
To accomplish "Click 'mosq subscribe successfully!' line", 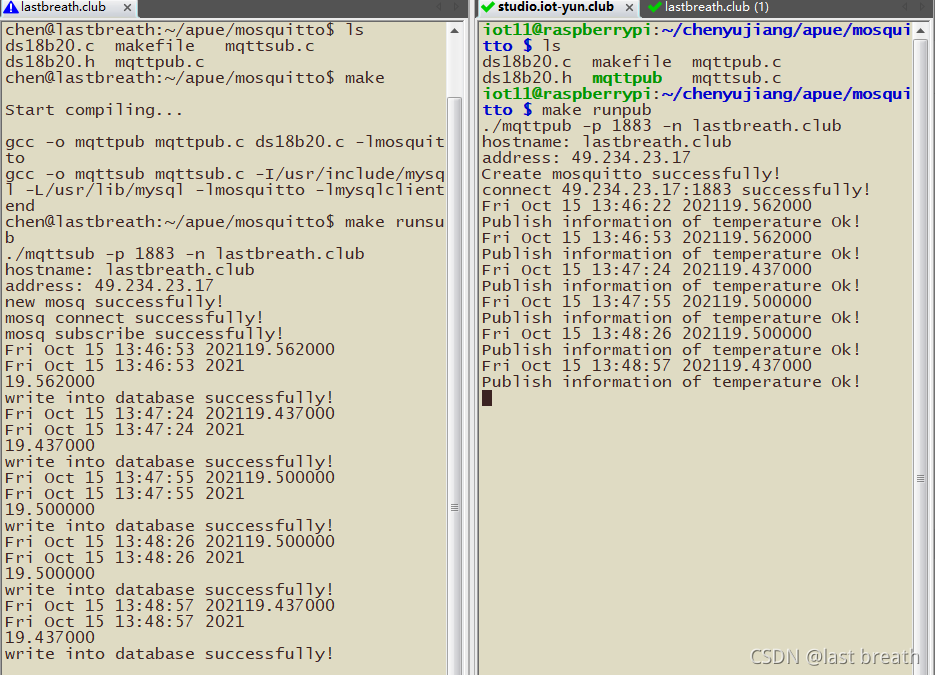I will pos(144,334).
